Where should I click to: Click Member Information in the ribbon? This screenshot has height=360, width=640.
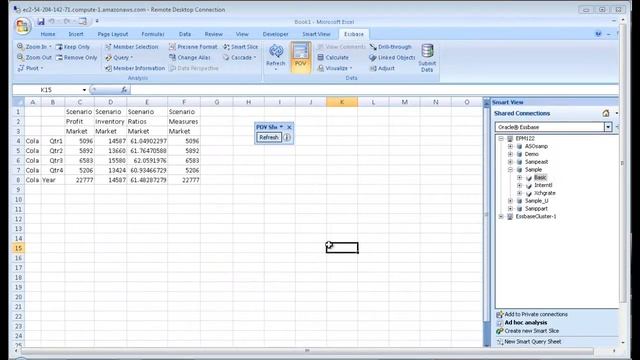pos(135,68)
